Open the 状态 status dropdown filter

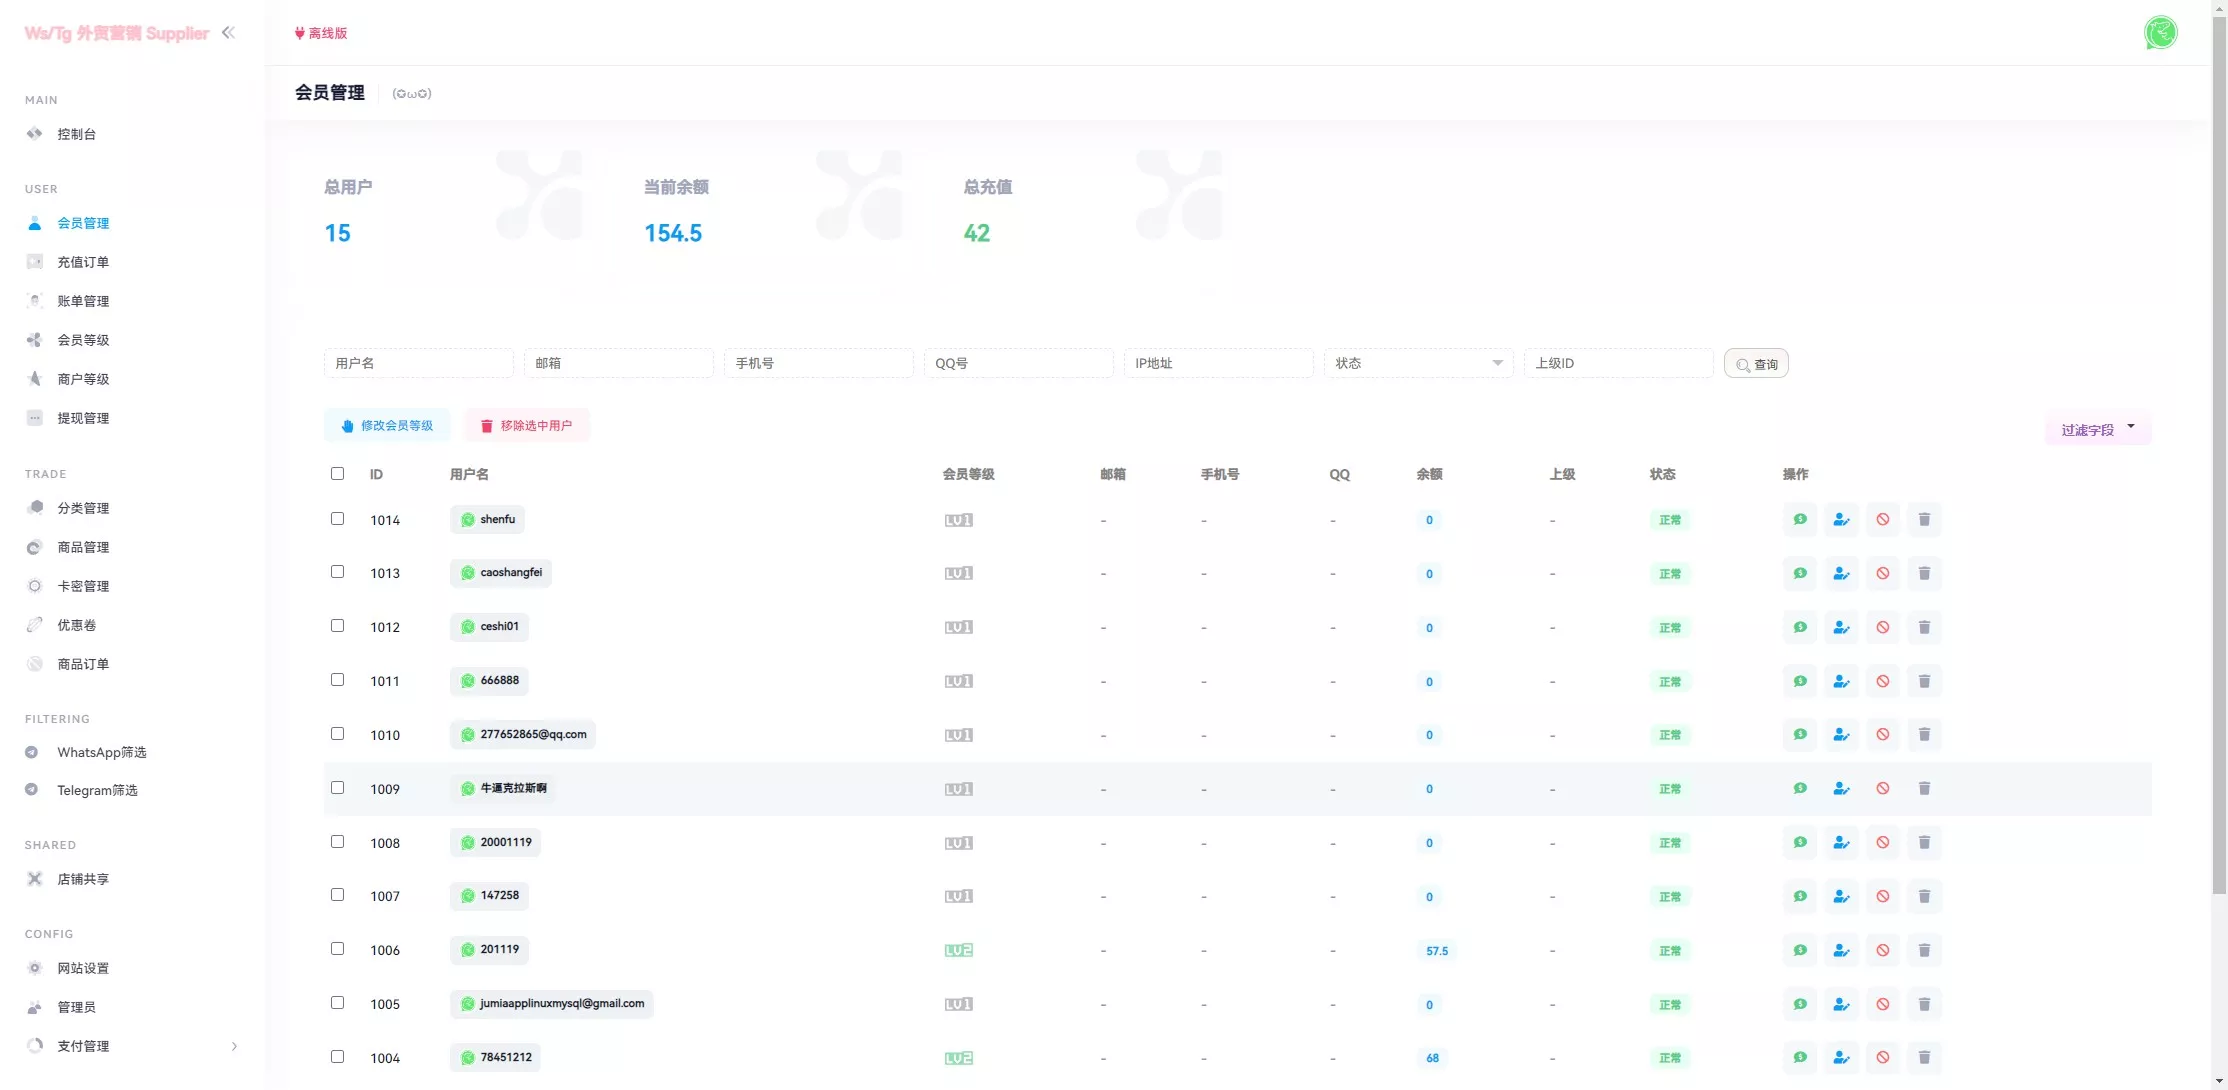point(1418,363)
